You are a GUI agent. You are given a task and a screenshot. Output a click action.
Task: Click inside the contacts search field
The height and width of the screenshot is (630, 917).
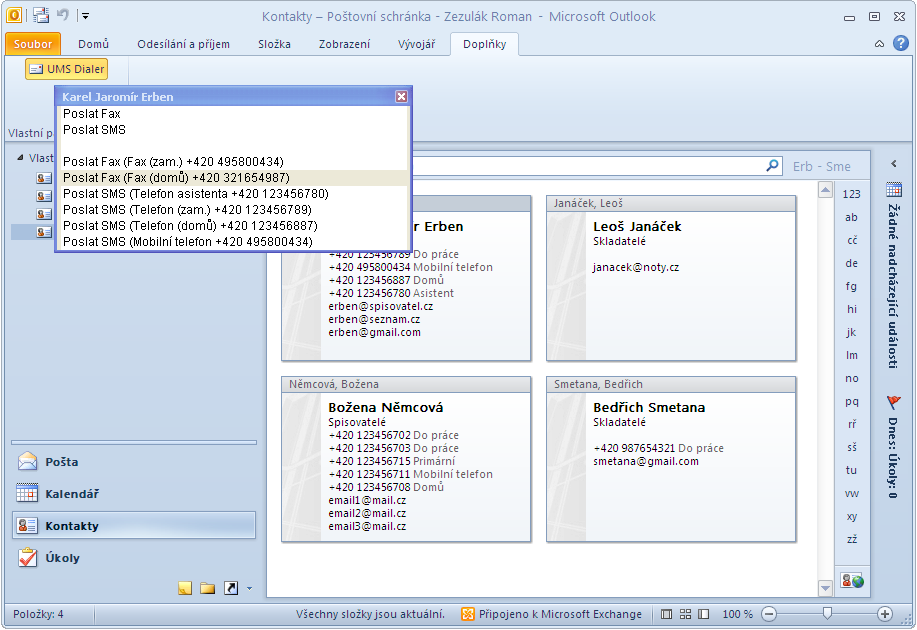(588, 166)
